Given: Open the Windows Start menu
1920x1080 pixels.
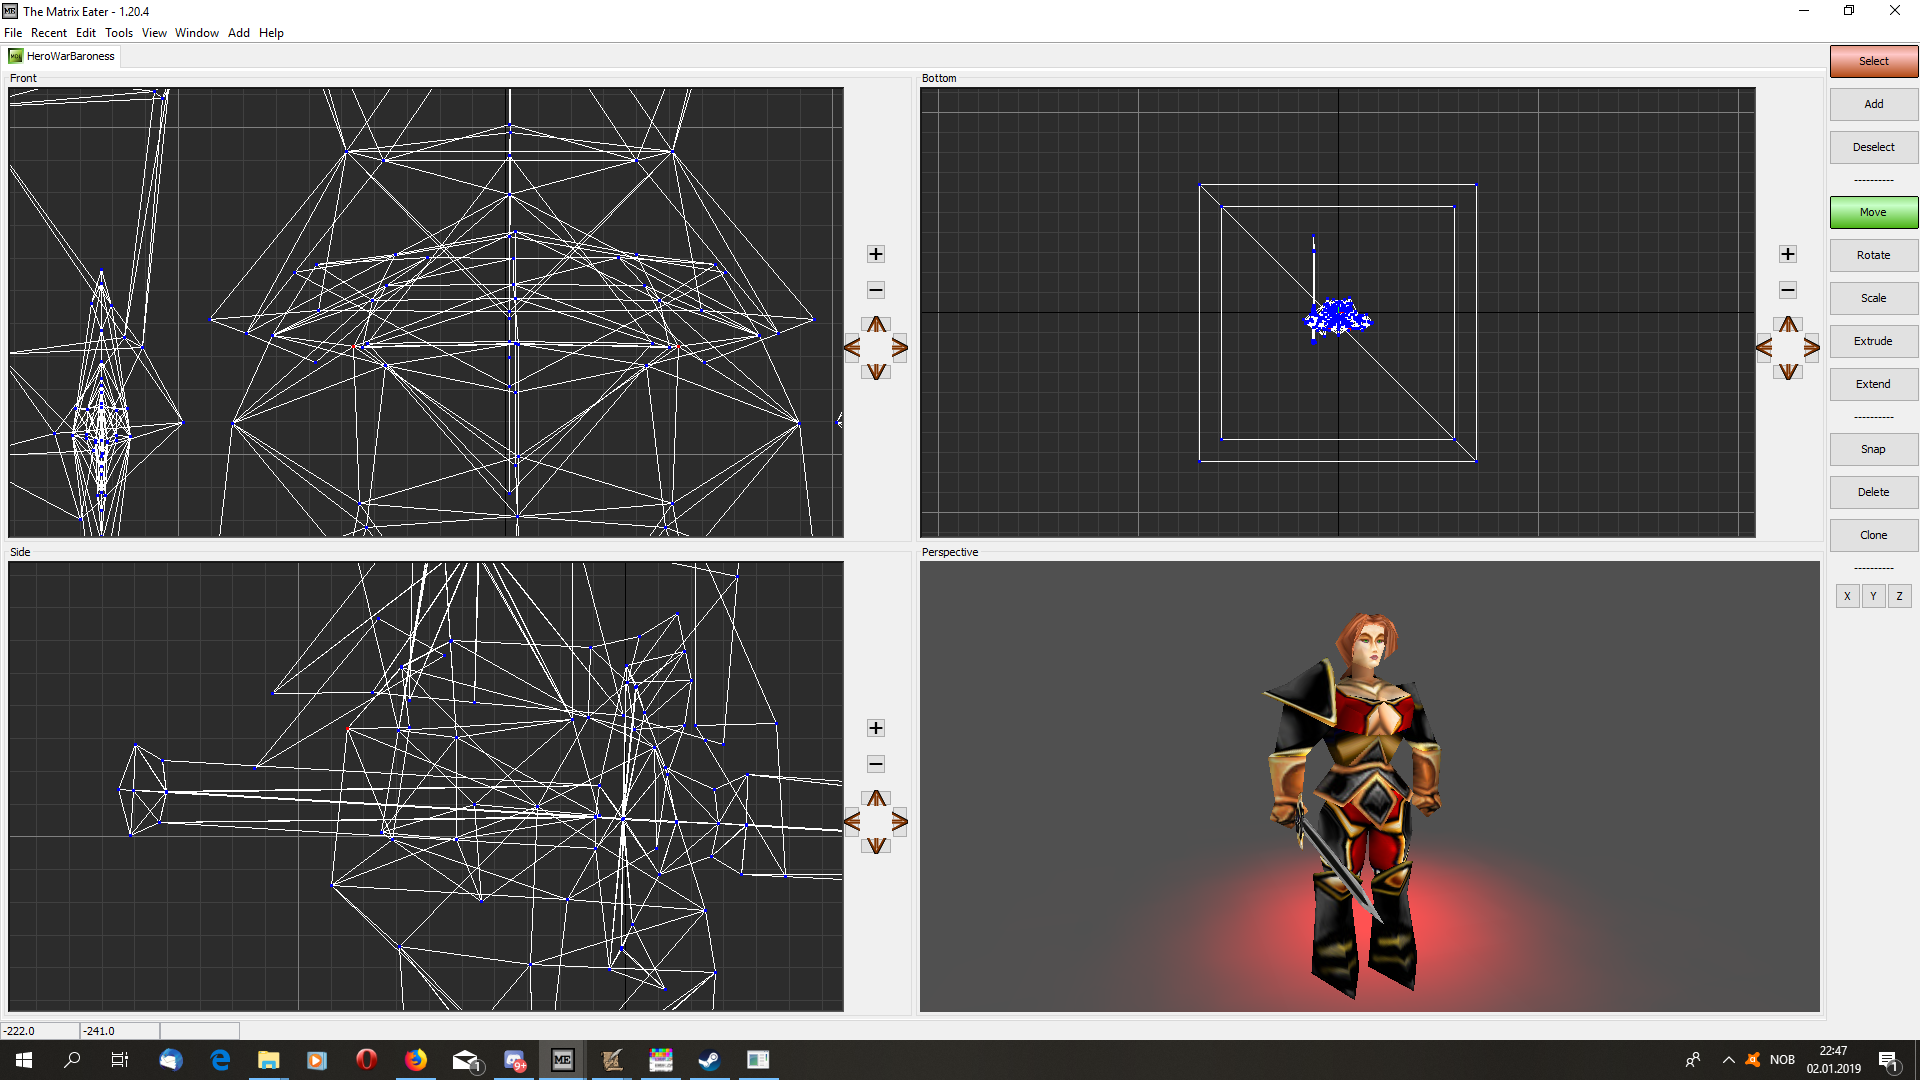Looking at the screenshot, I should [24, 1060].
